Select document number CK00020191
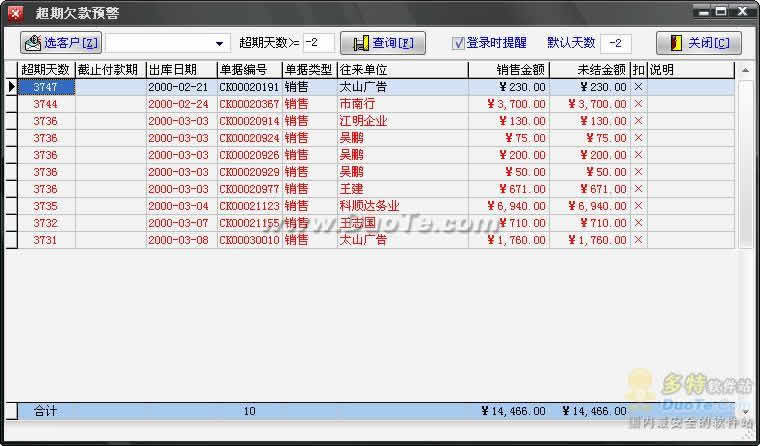The image size is (760, 446). (250, 87)
